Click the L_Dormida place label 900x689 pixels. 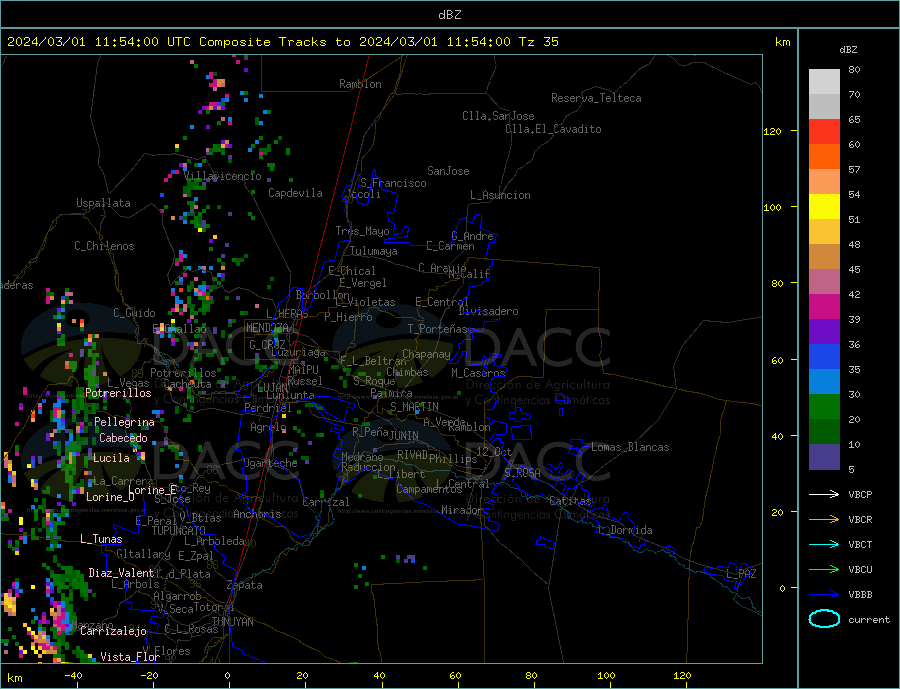point(626,530)
